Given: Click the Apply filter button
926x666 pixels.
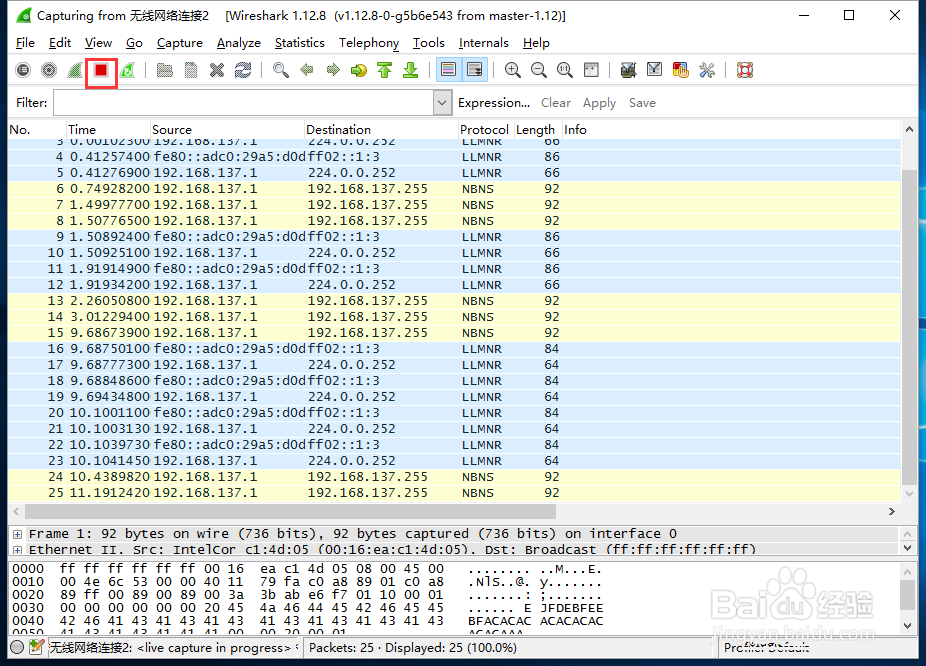Looking at the screenshot, I should pyautogui.click(x=599, y=103).
